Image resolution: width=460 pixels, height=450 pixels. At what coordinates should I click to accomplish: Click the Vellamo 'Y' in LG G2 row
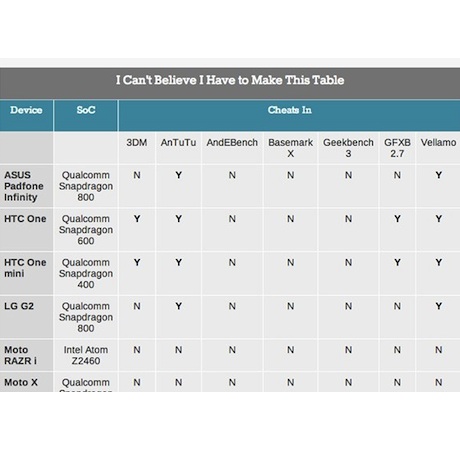pos(438,306)
